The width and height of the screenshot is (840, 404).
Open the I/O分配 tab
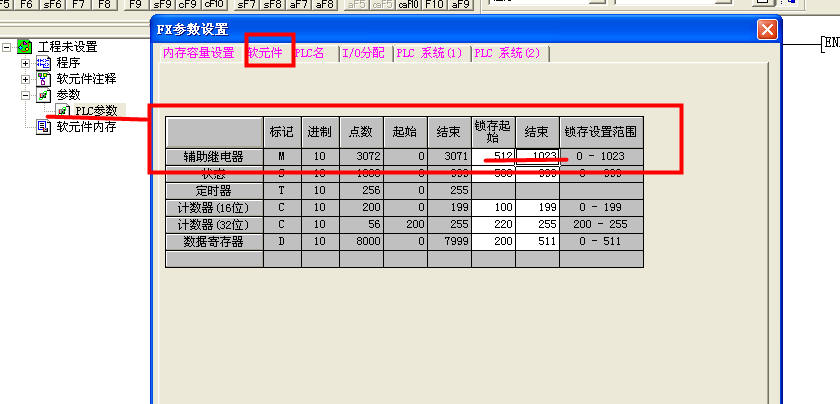(363, 53)
